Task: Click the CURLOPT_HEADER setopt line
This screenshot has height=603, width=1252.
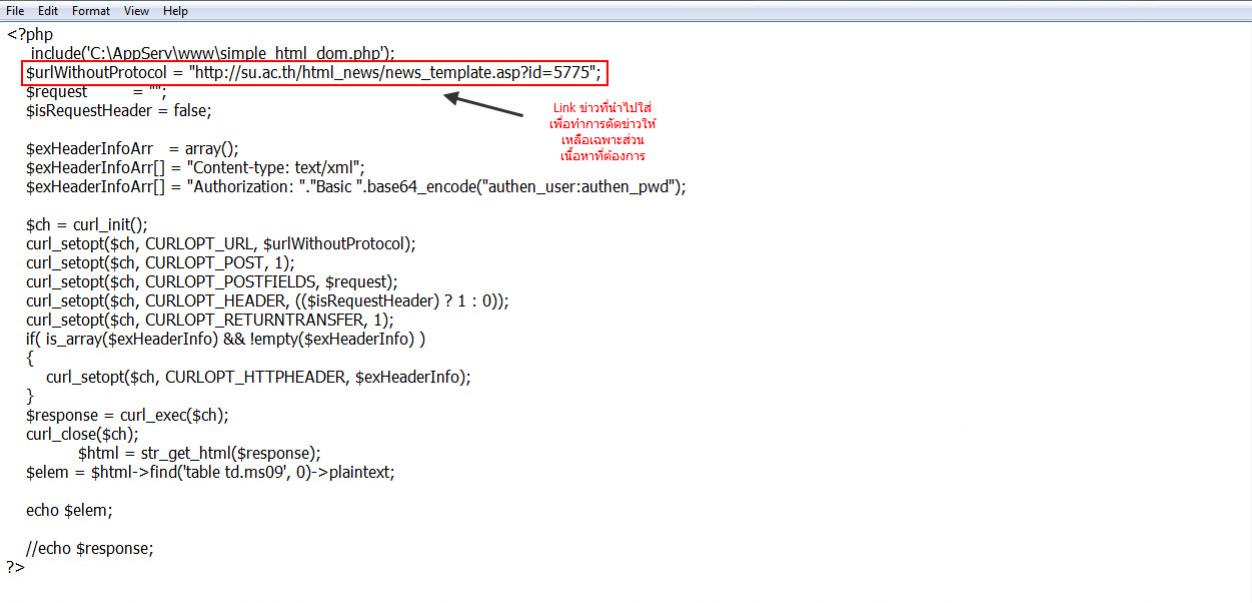Action: coord(268,301)
